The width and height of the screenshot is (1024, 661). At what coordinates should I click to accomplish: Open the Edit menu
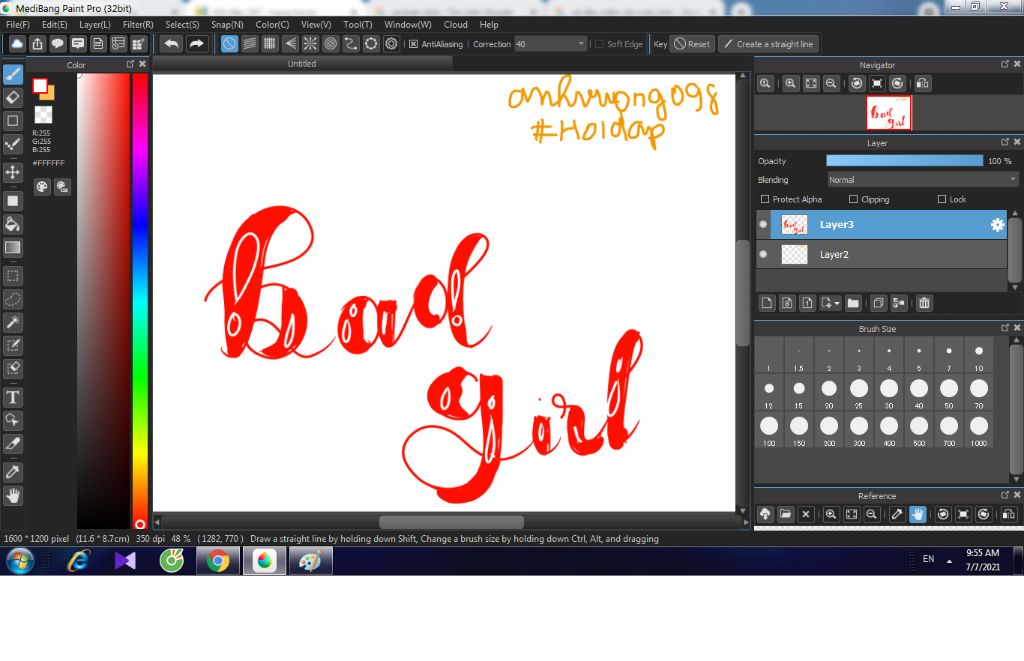[x=54, y=25]
